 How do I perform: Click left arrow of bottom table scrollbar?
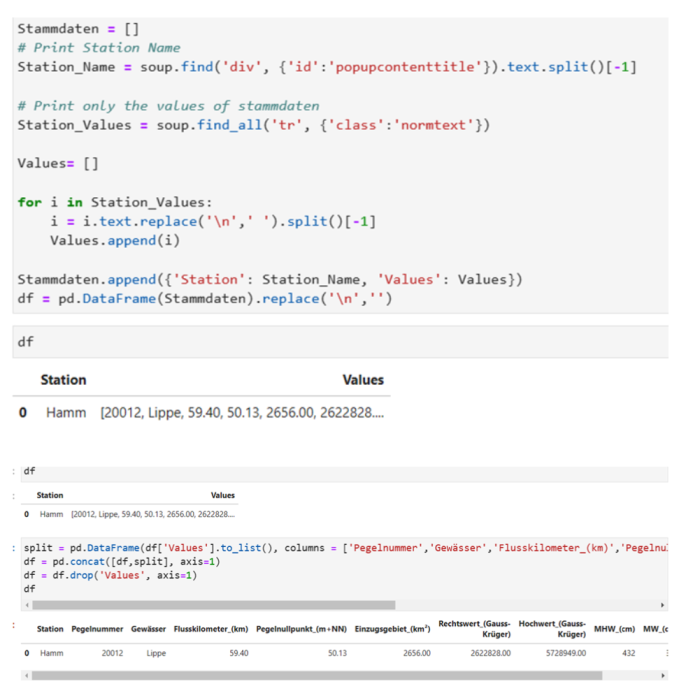tap(33, 675)
